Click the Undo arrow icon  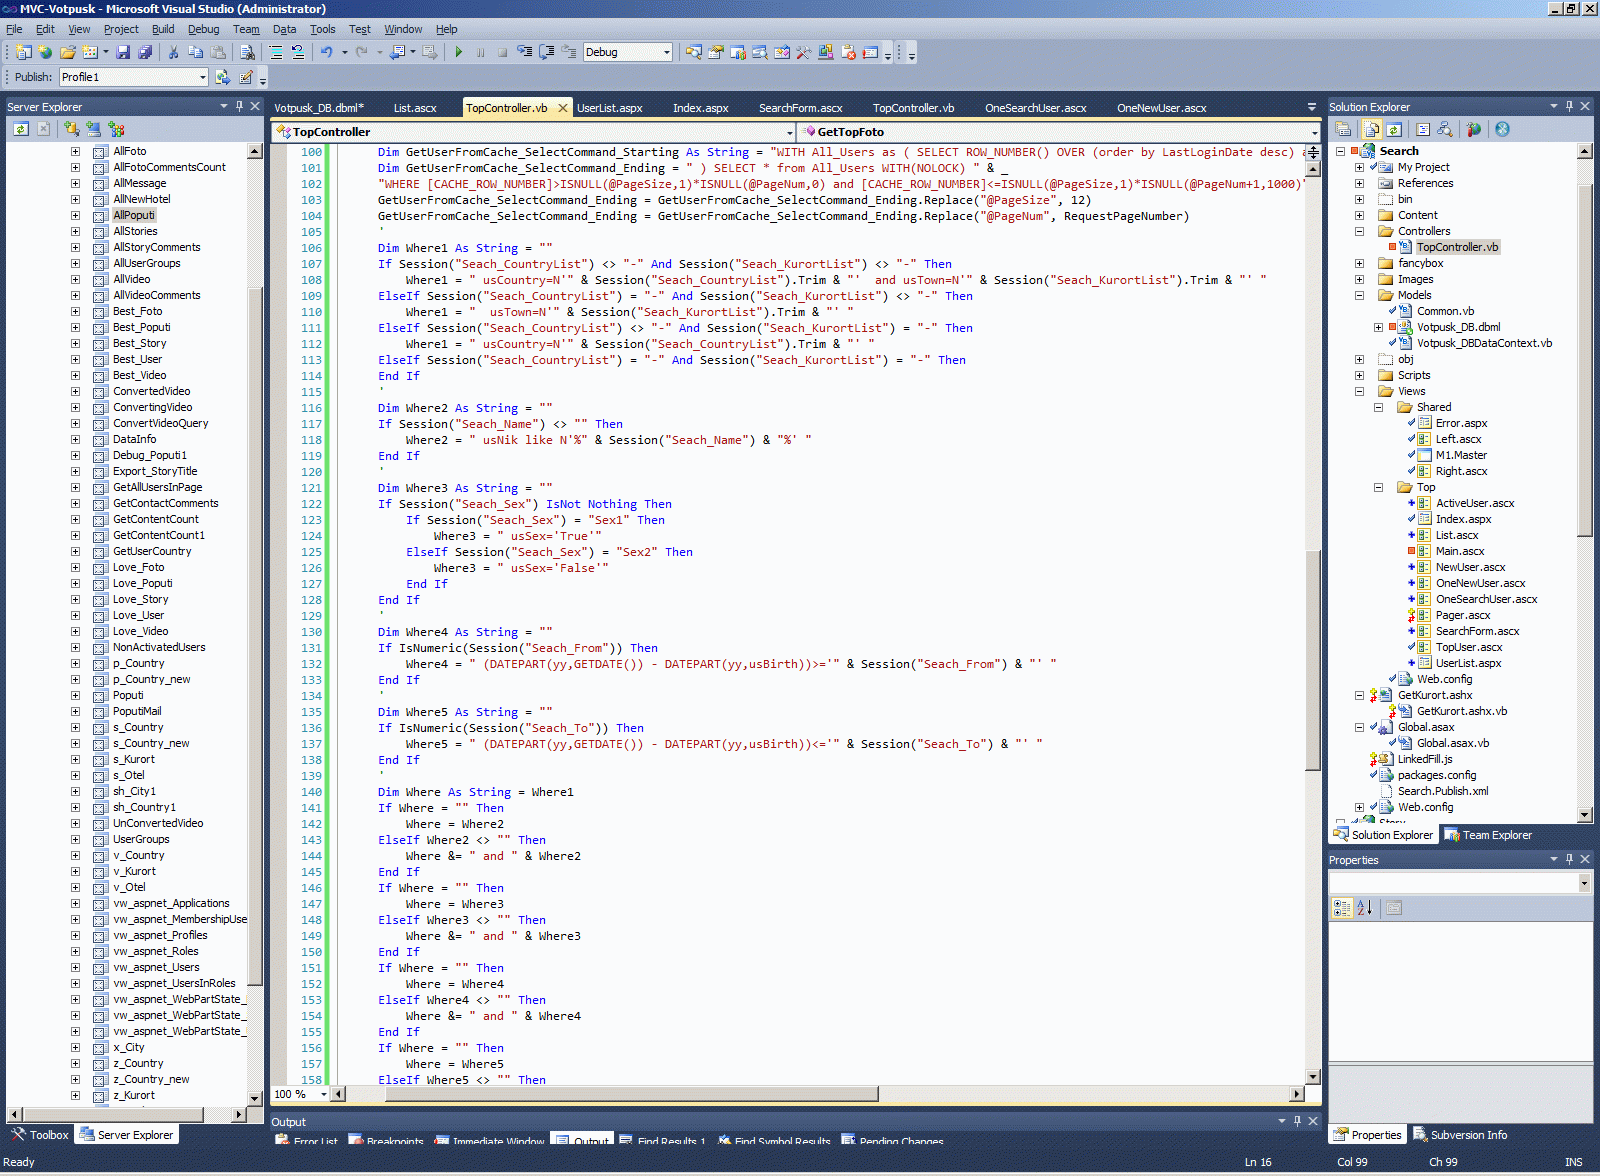326,52
